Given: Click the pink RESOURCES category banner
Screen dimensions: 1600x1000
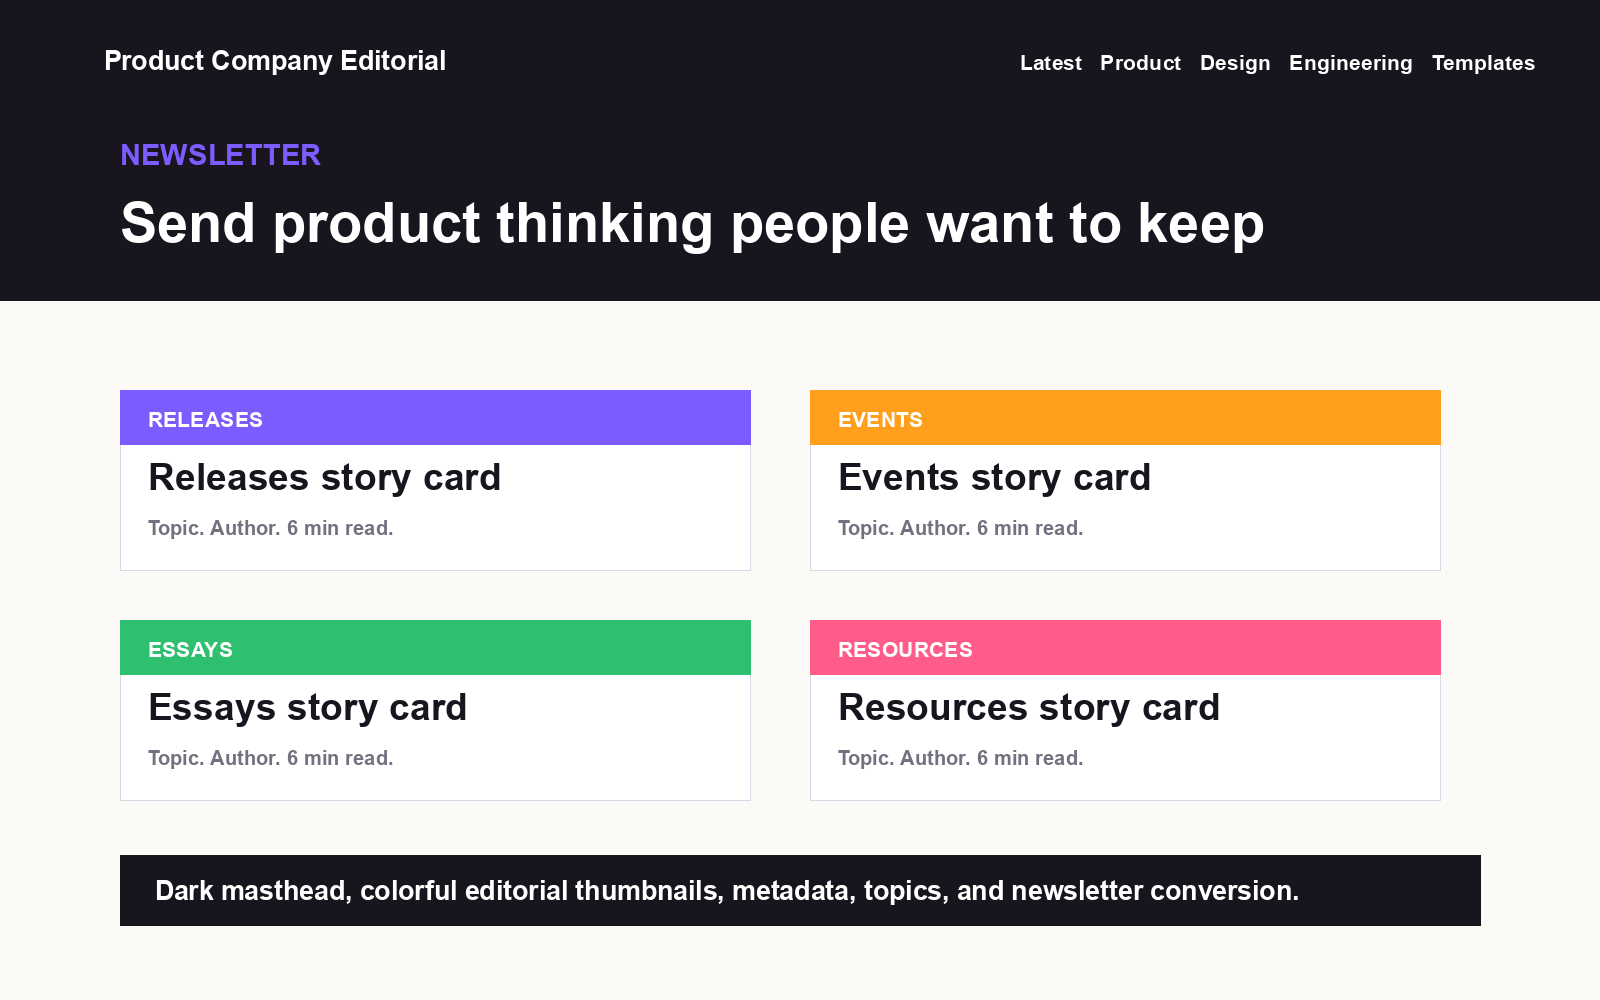Looking at the screenshot, I should click(x=1125, y=648).
